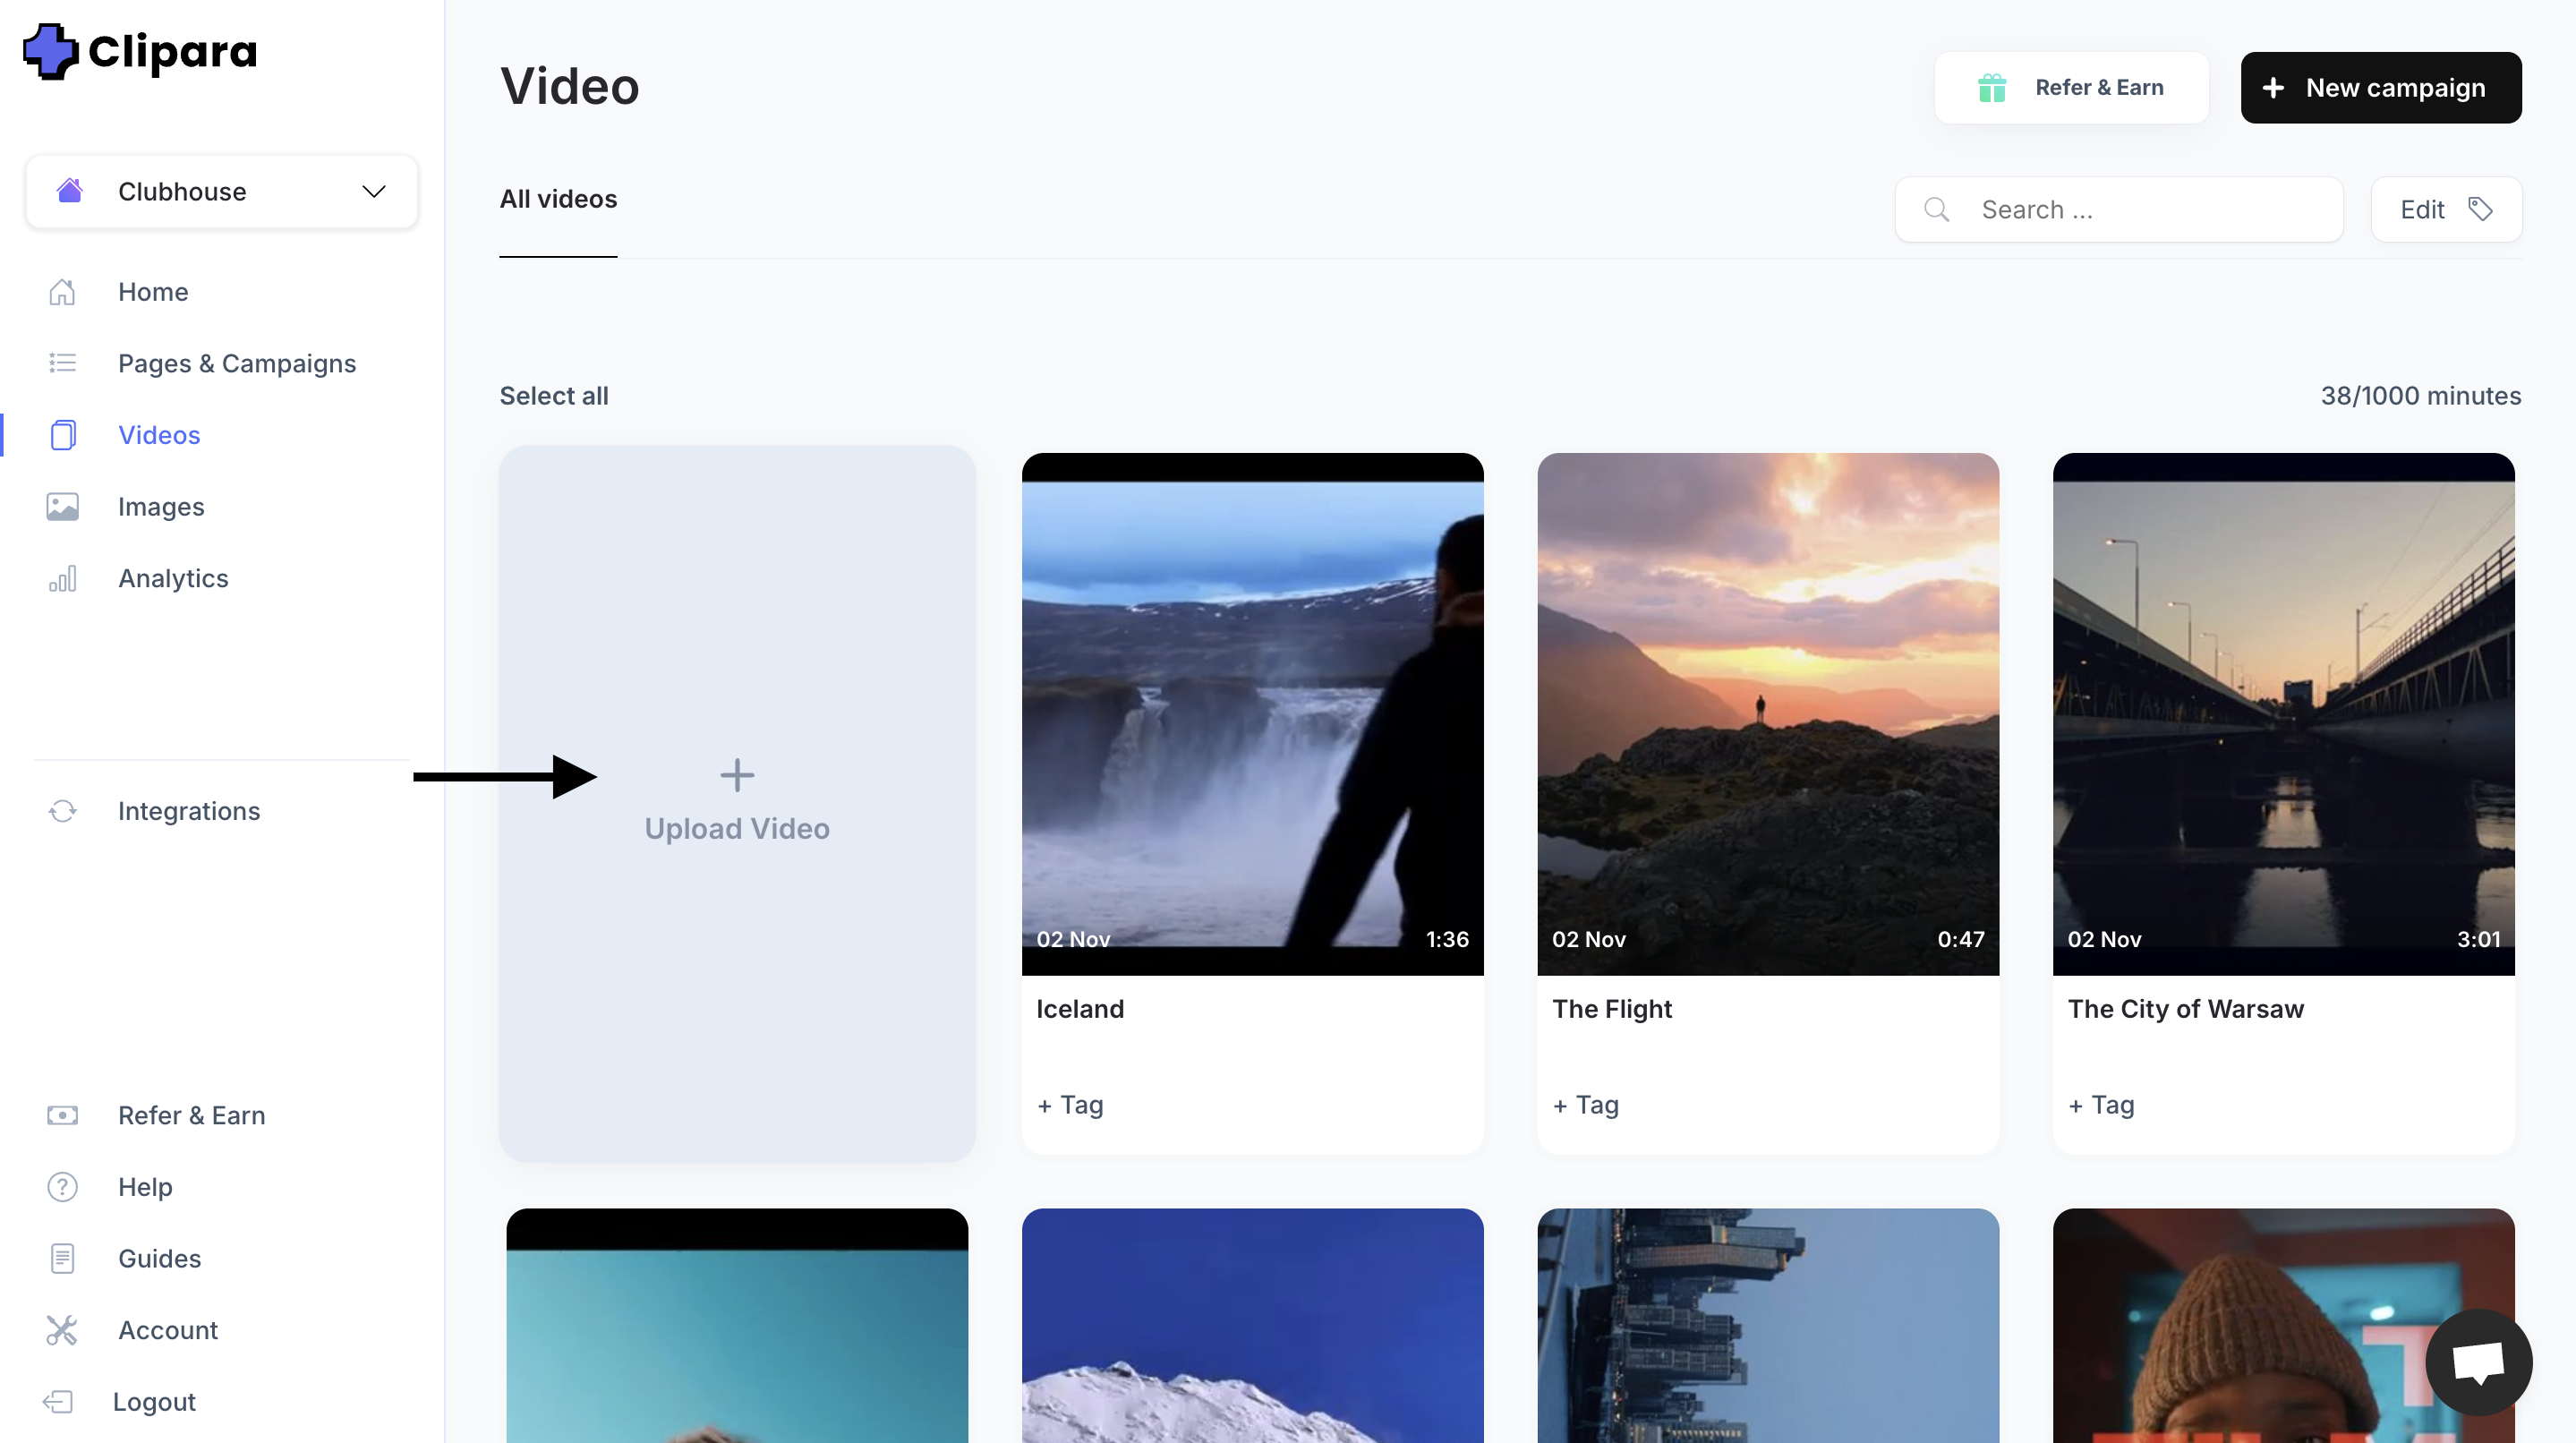Click the Edit tags button
Image resolution: width=2576 pixels, height=1443 pixels.
(x=2446, y=210)
